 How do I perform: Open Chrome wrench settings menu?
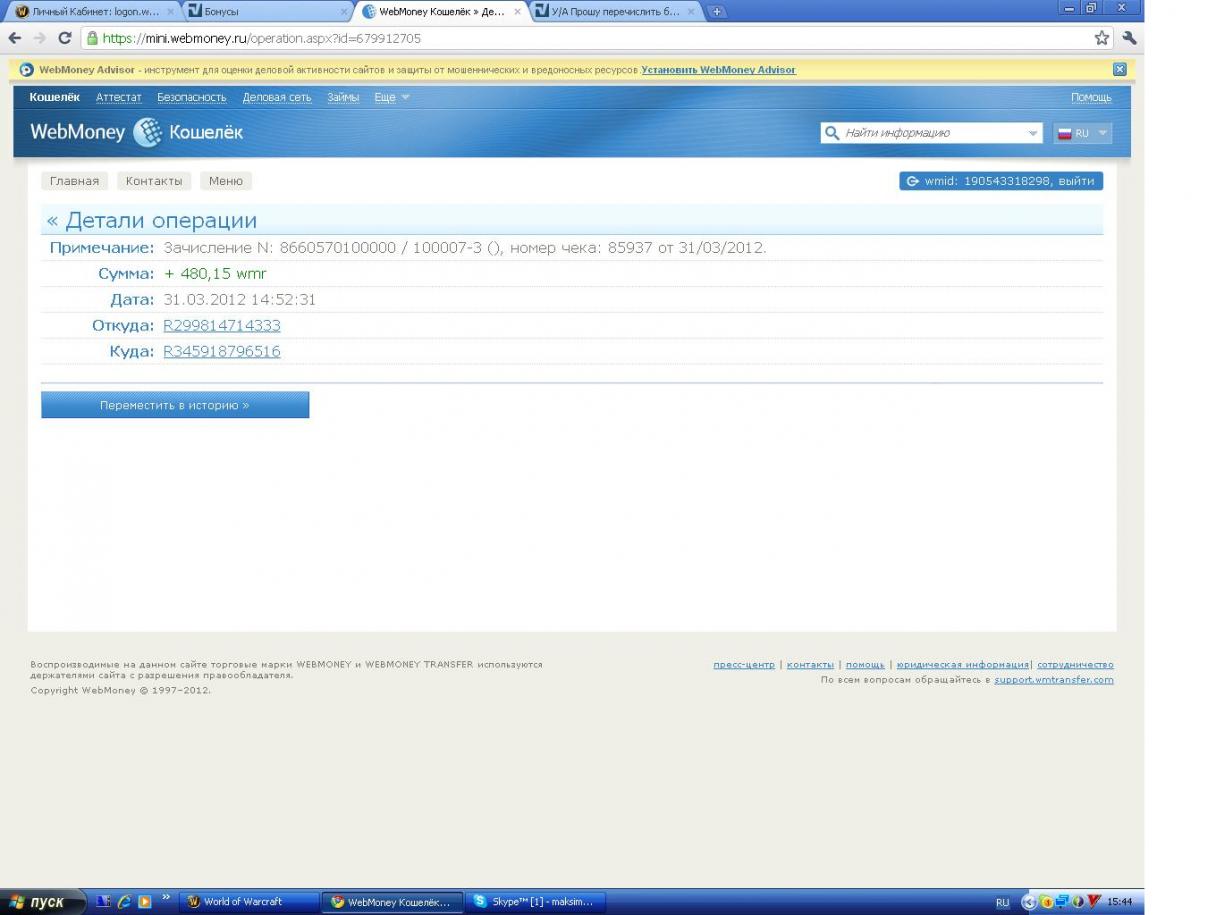pyautogui.click(x=1130, y=38)
